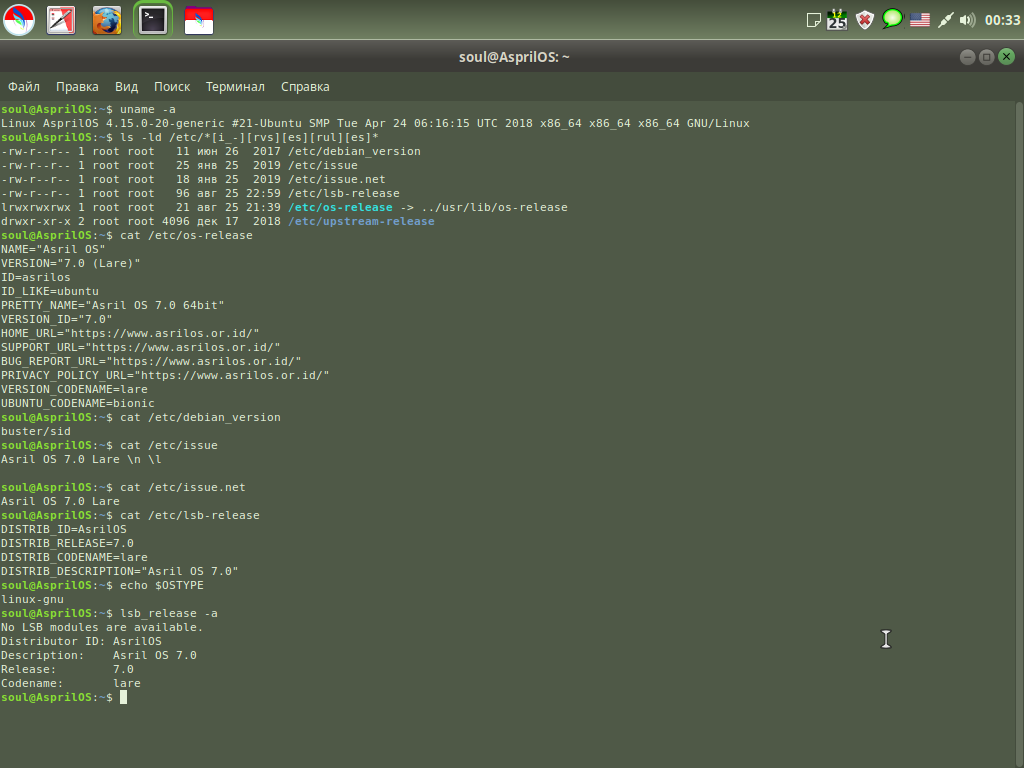Click the 'echo $OSTYPE' command line
Image resolution: width=1024 pixels, height=768 pixels.
point(102,585)
